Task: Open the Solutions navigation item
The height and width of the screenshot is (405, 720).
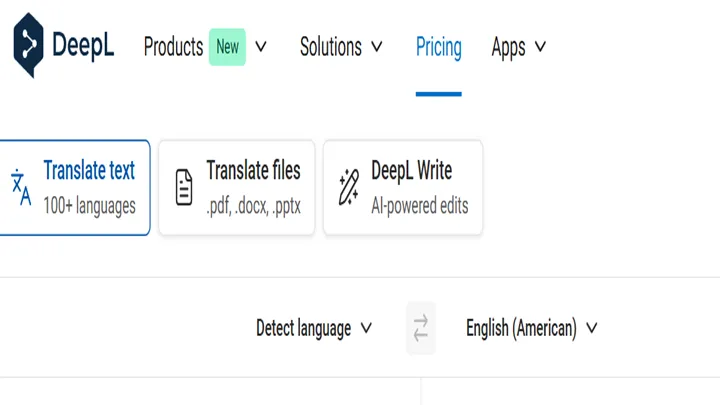Action: (331, 47)
